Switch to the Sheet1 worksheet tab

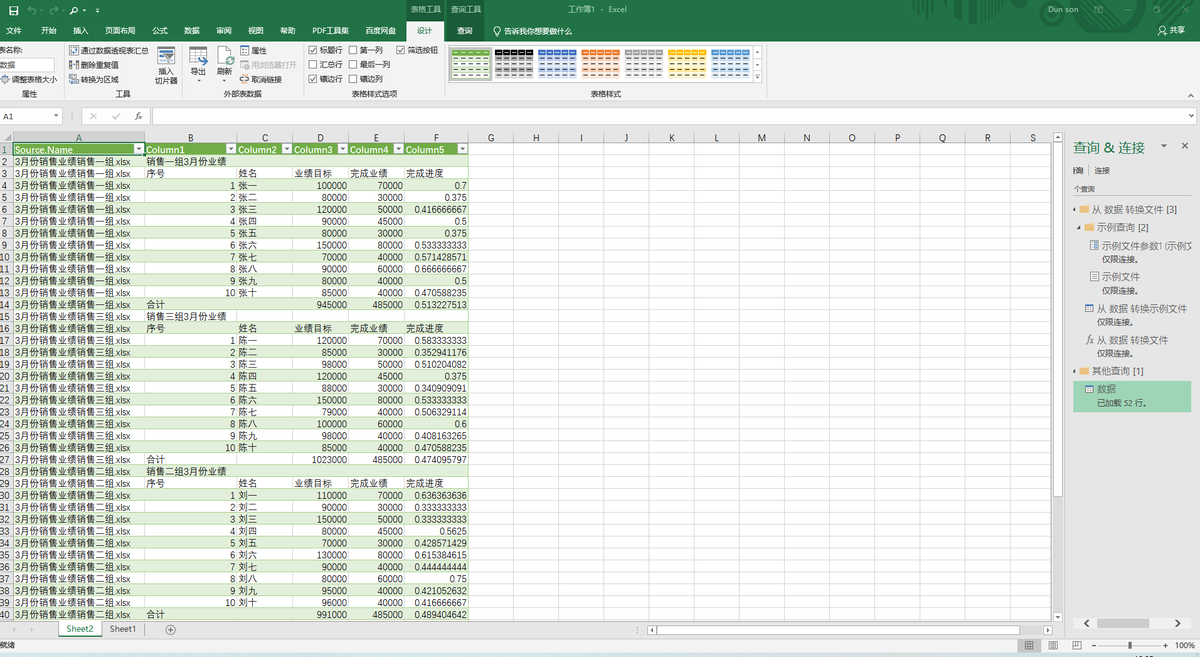[122, 629]
